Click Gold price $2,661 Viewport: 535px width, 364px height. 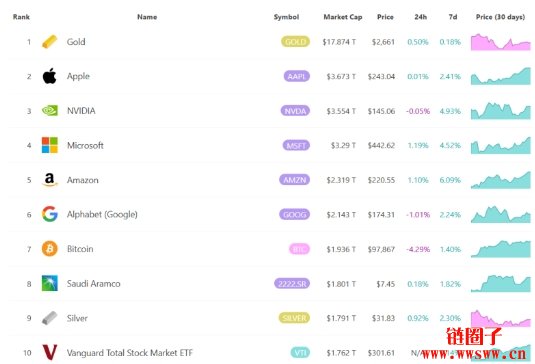(x=383, y=42)
